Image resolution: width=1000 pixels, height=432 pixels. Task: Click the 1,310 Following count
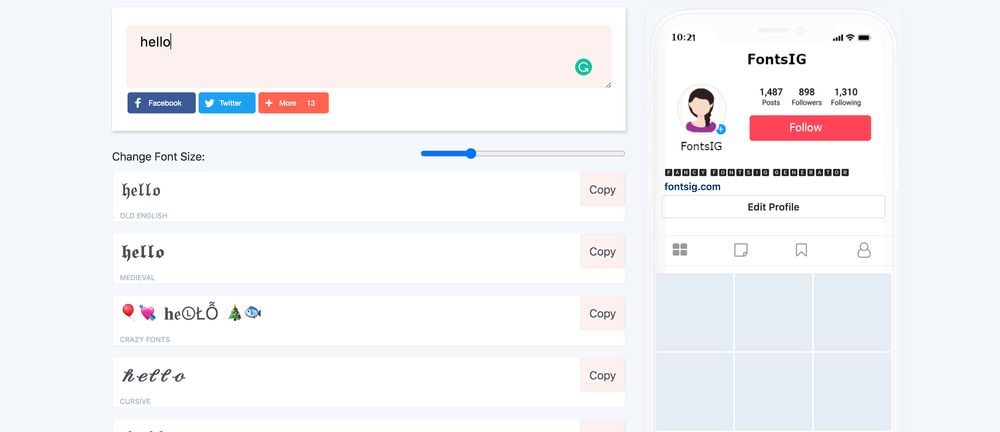[x=846, y=97]
